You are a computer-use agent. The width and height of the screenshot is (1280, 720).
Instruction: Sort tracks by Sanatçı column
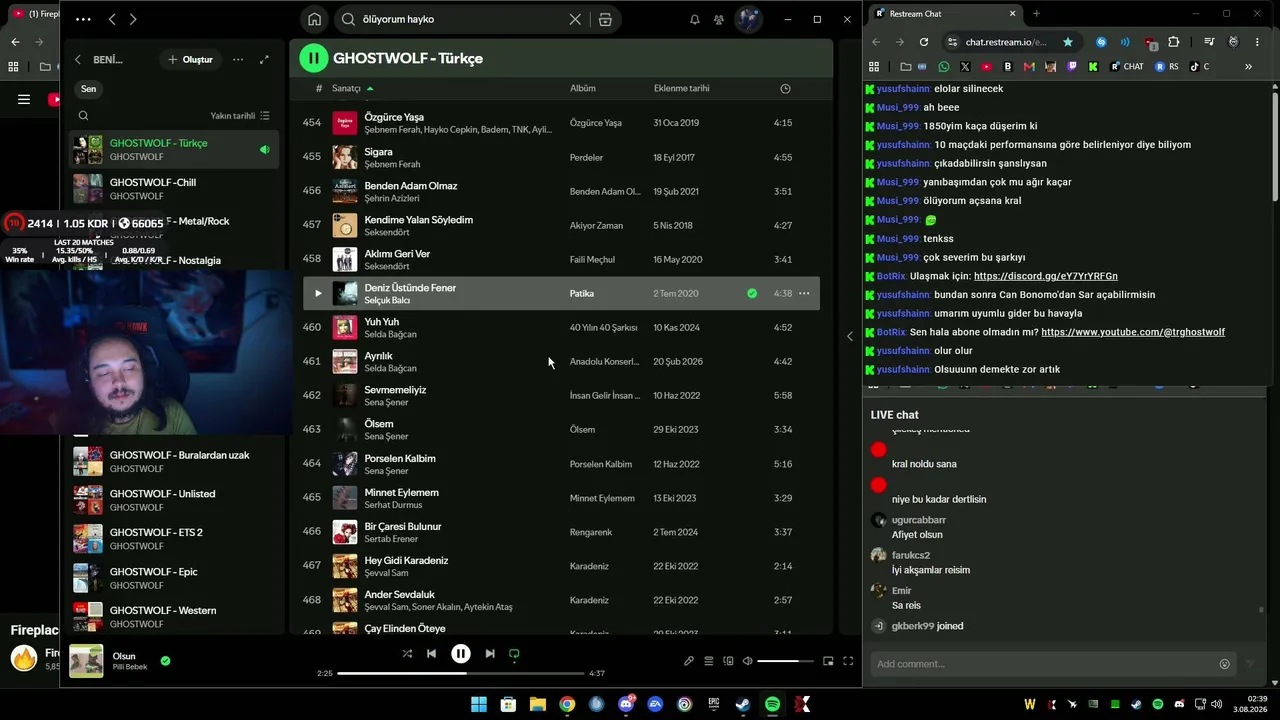[x=346, y=88]
